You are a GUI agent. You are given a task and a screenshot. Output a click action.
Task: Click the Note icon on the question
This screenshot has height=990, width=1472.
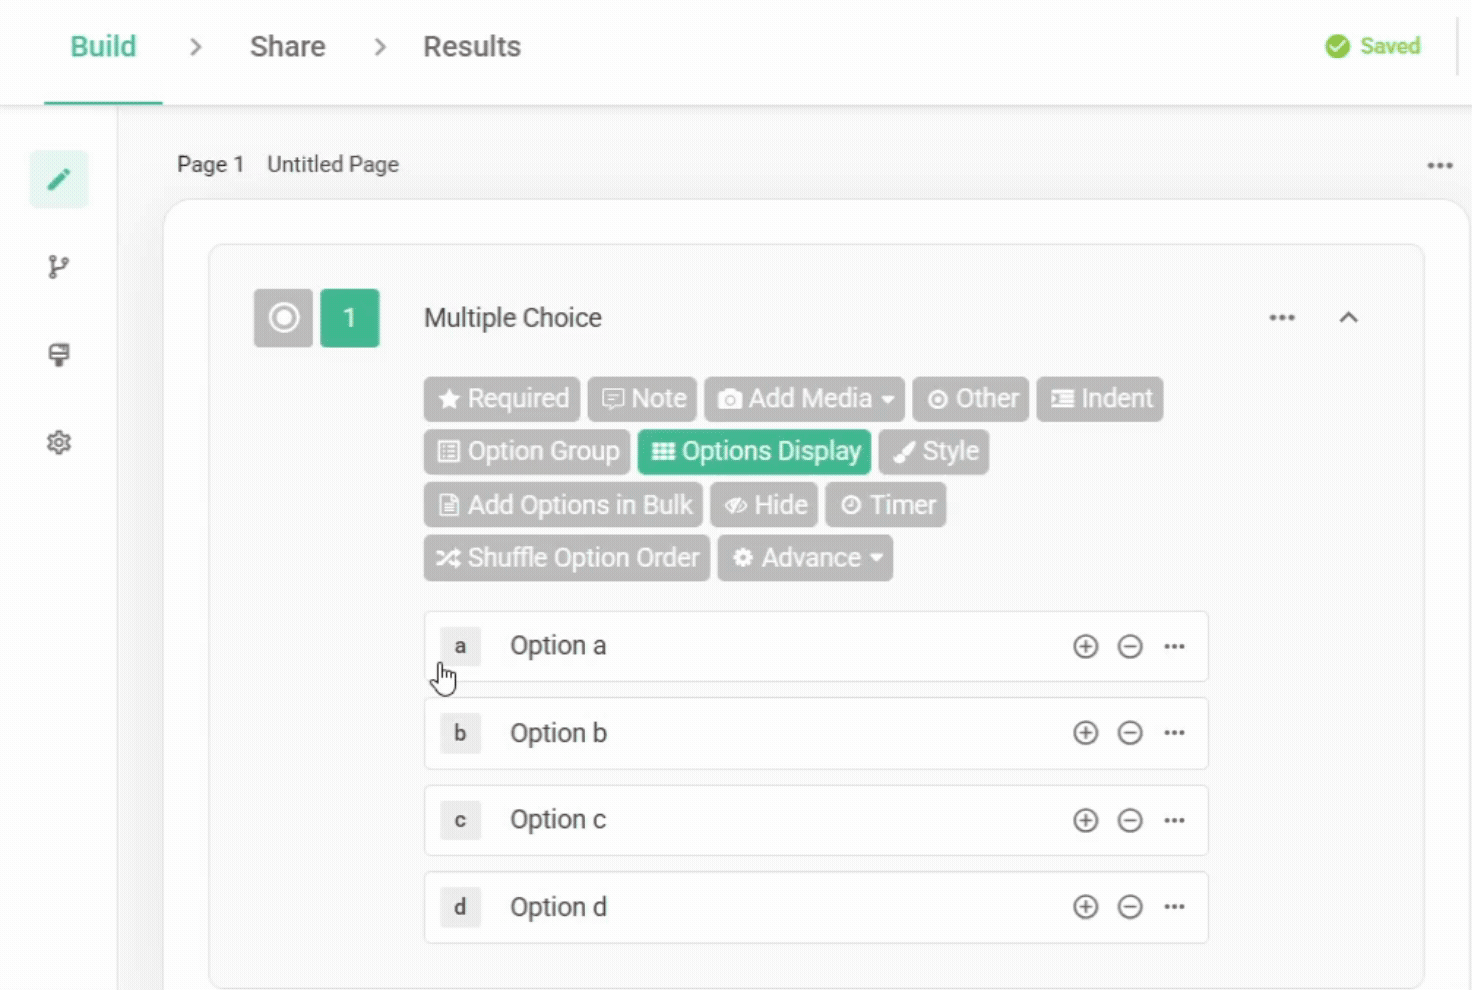click(642, 398)
